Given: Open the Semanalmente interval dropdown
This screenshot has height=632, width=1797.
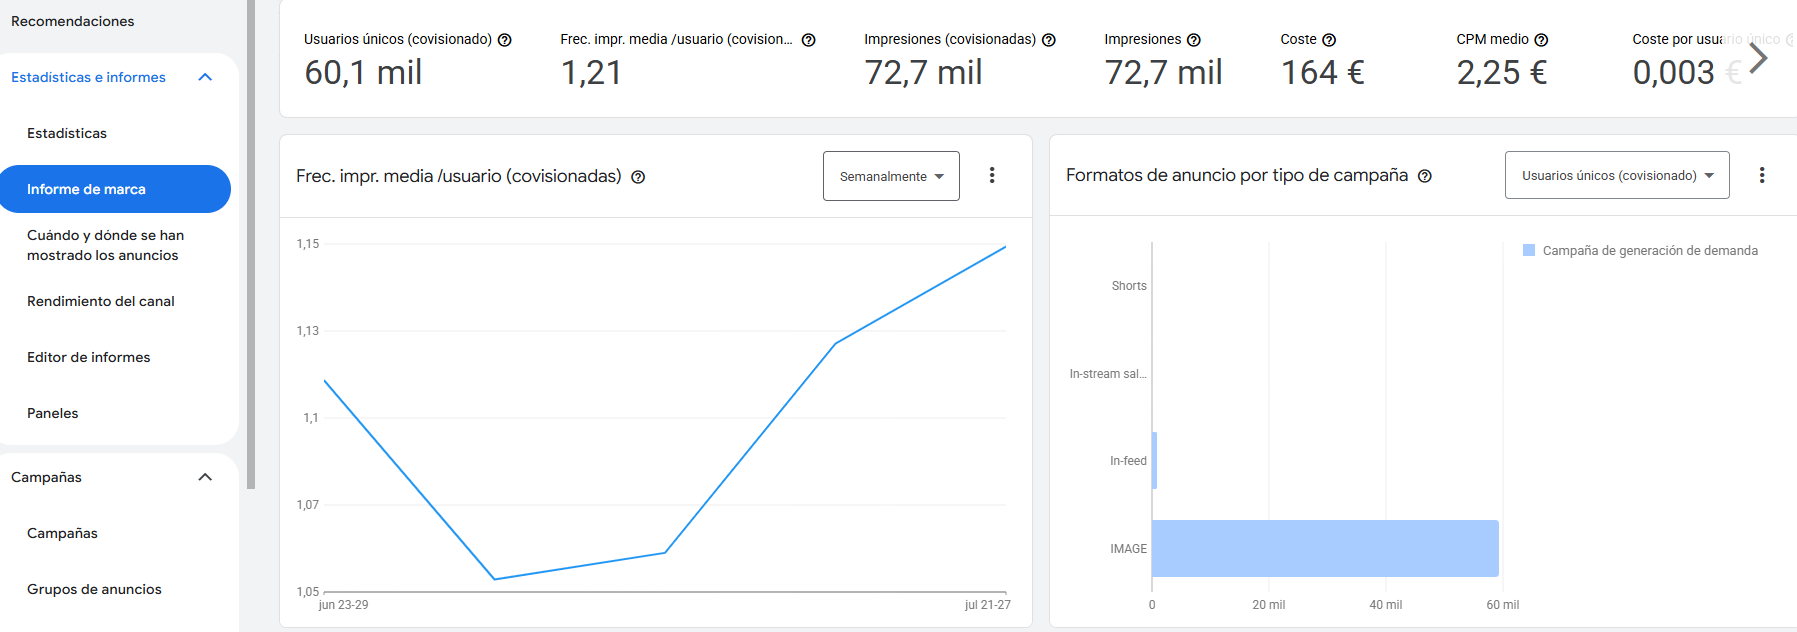Looking at the screenshot, I should [x=891, y=176].
